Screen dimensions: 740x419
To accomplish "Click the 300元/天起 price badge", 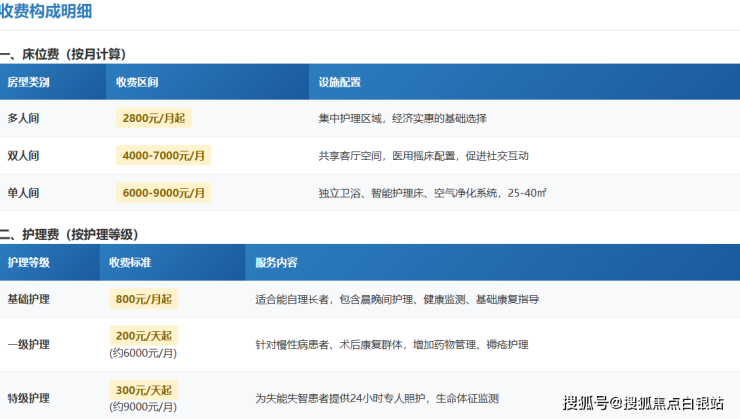I will point(143,390).
